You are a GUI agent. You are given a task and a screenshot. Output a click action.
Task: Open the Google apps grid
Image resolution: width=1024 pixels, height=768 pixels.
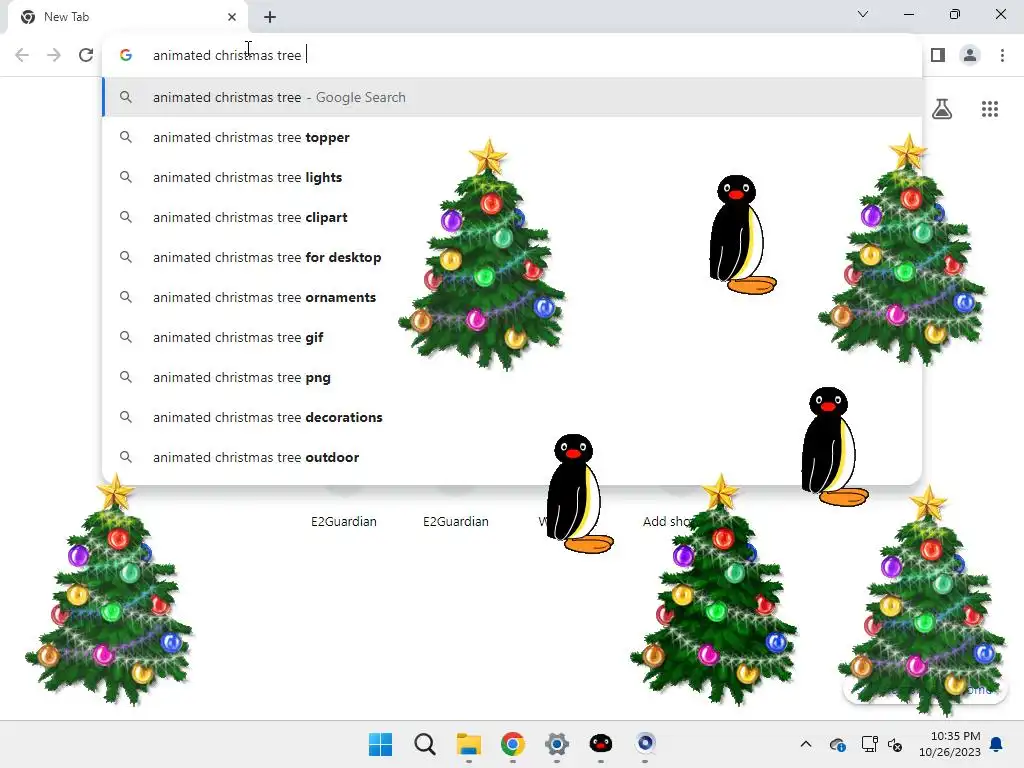990,108
